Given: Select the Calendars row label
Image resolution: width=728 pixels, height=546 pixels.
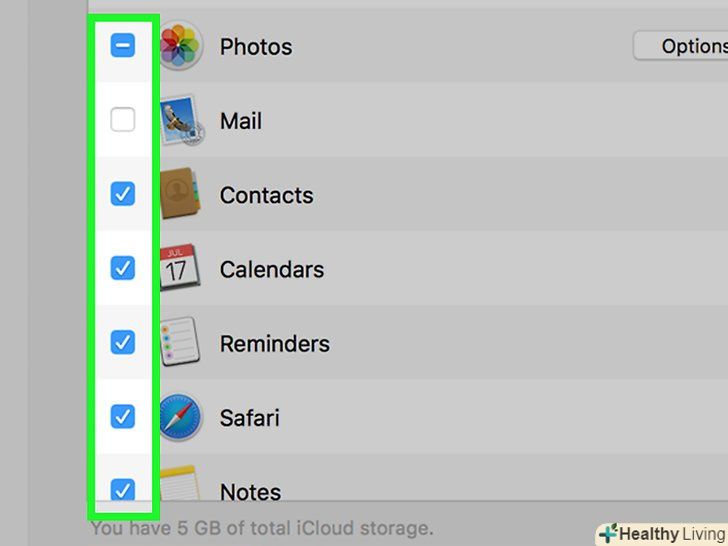Looking at the screenshot, I should 272,269.
